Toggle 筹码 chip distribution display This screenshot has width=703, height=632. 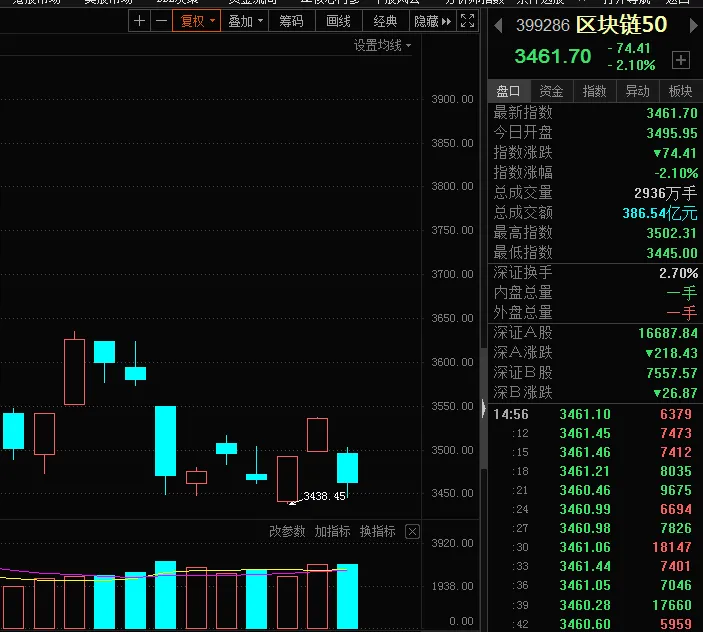pos(291,21)
